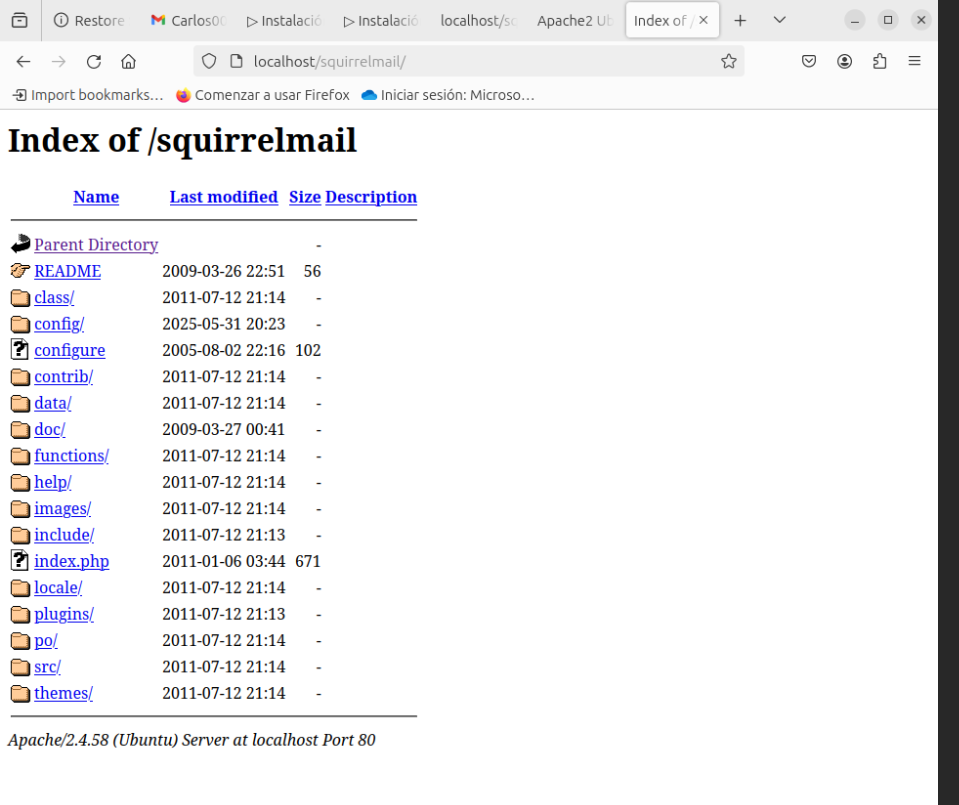Open the doc/ folder
This screenshot has height=805, width=959.
50,429
